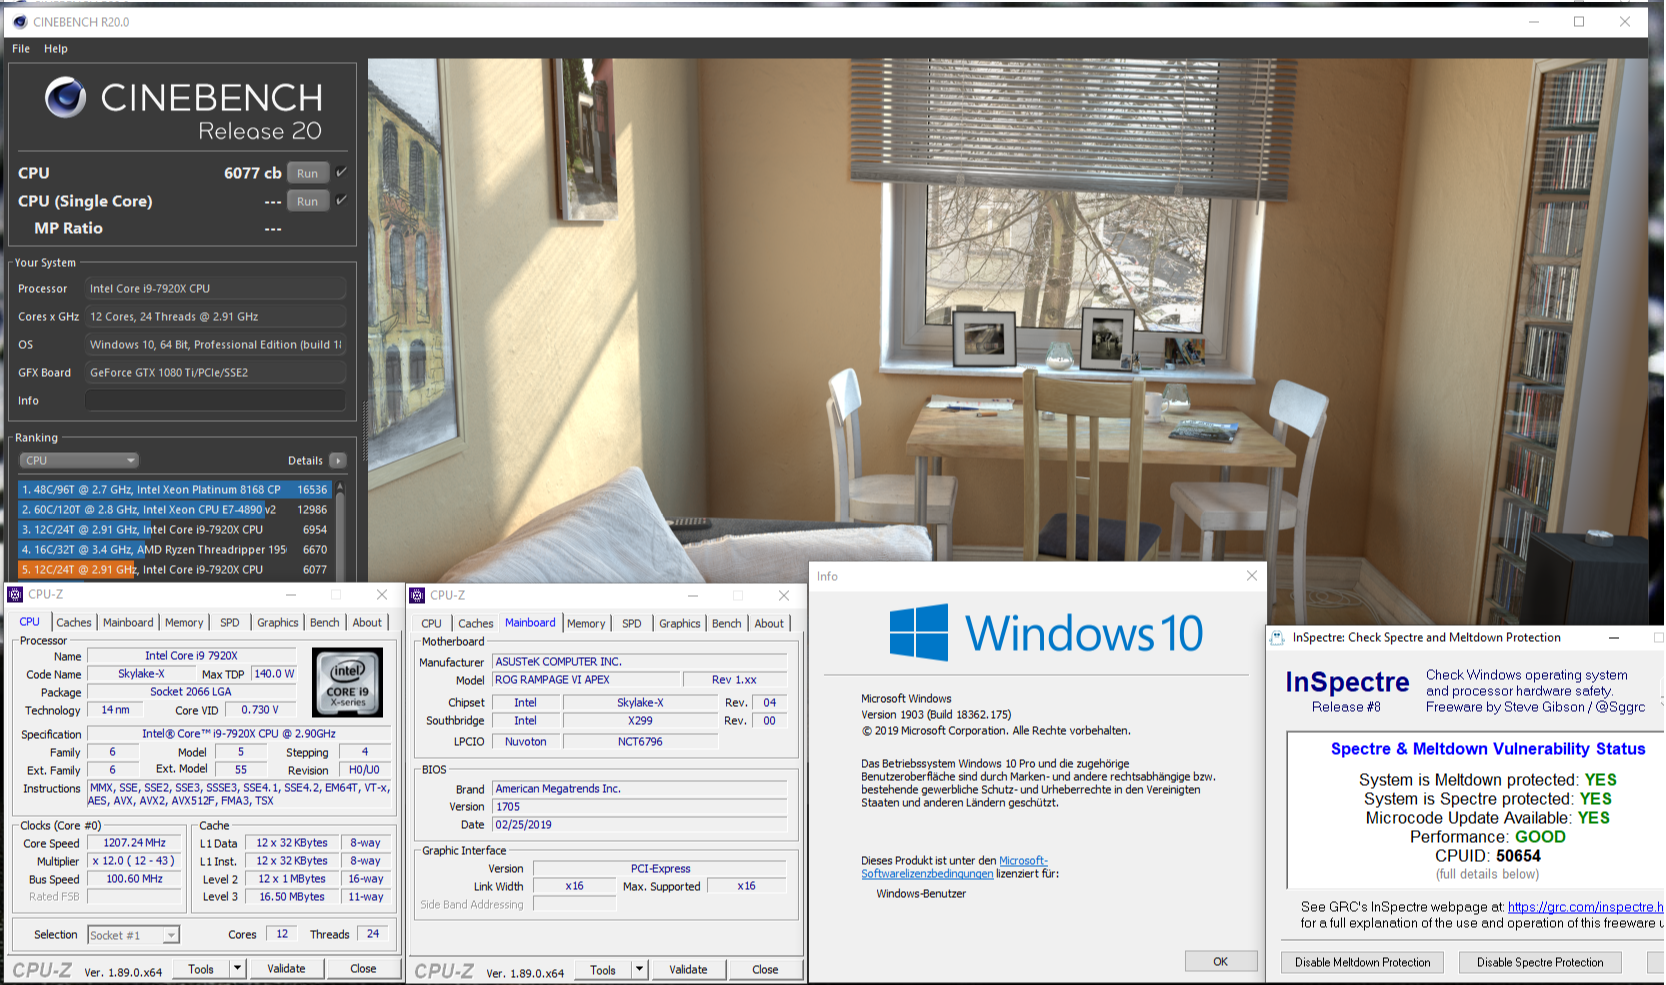
Task: Click the Mainboard CPU-Z window title icon
Action: pyautogui.click(x=417, y=595)
